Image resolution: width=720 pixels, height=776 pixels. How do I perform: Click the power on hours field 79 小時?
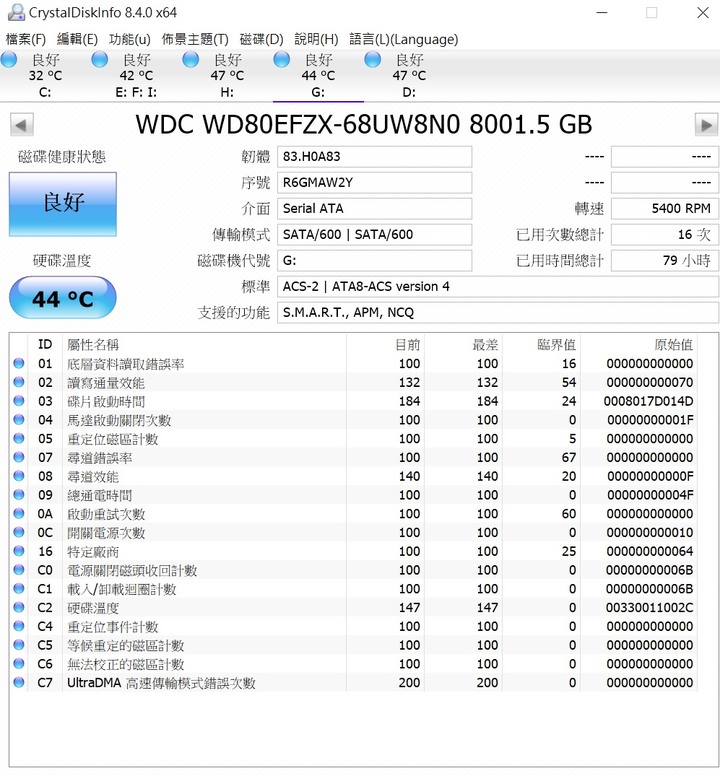coord(665,261)
